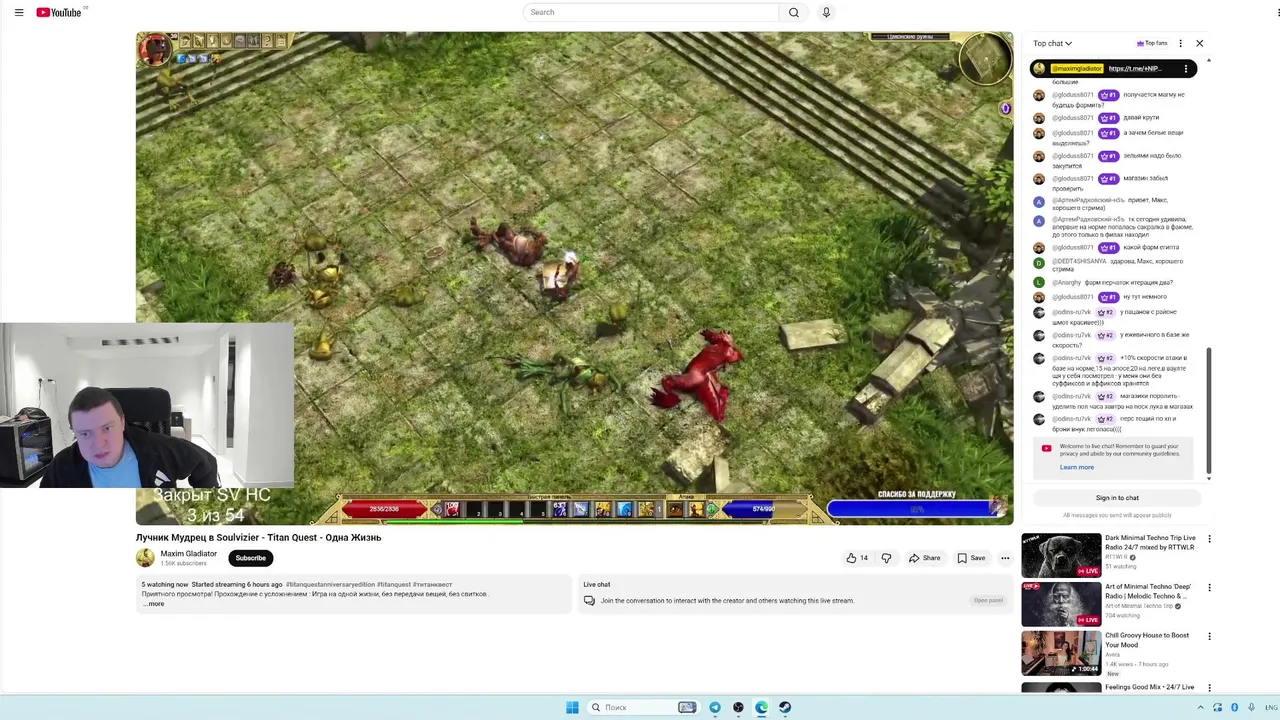This screenshot has width=1280, height=720.
Task: Click gloduss8071 avatar beside 'давай крути'
Action: pyautogui.click(x=1039, y=118)
